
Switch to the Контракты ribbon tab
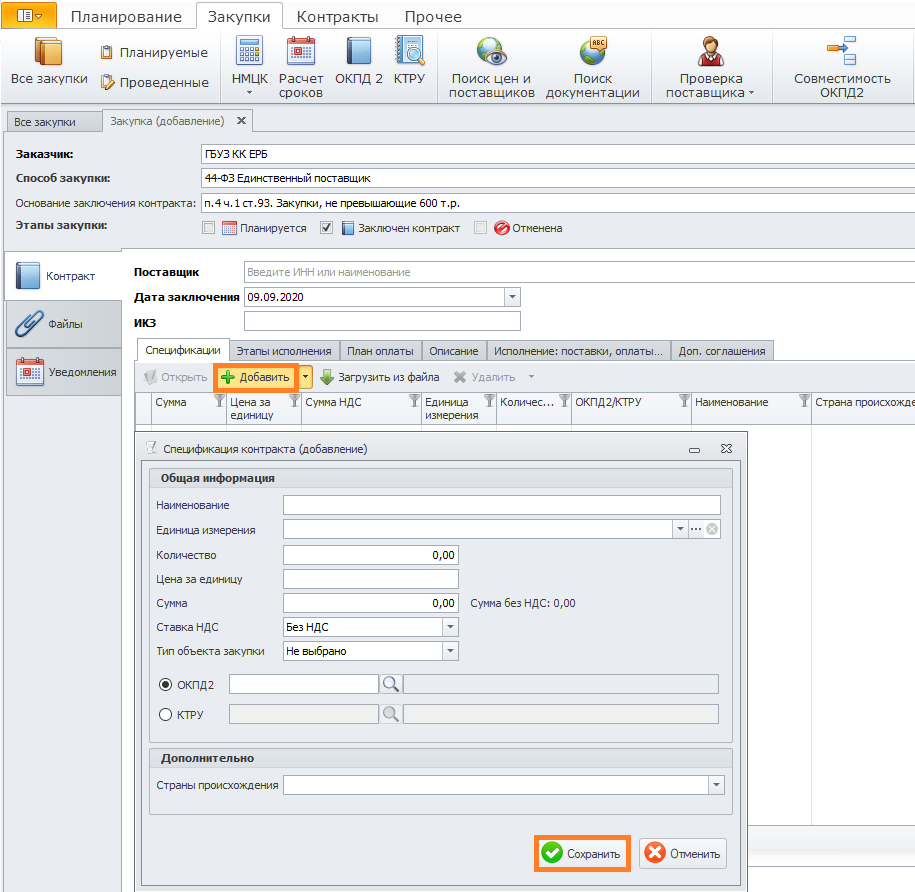(x=337, y=16)
